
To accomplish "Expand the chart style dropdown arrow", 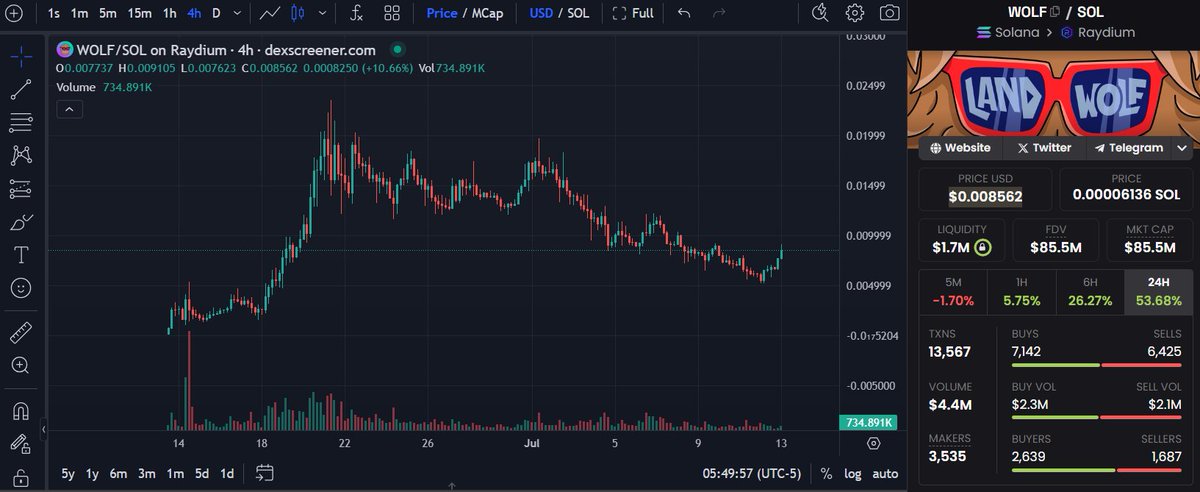I will (x=320, y=13).
